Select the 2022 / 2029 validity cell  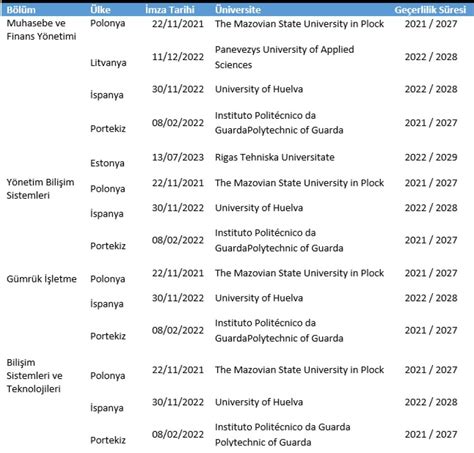coord(431,157)
